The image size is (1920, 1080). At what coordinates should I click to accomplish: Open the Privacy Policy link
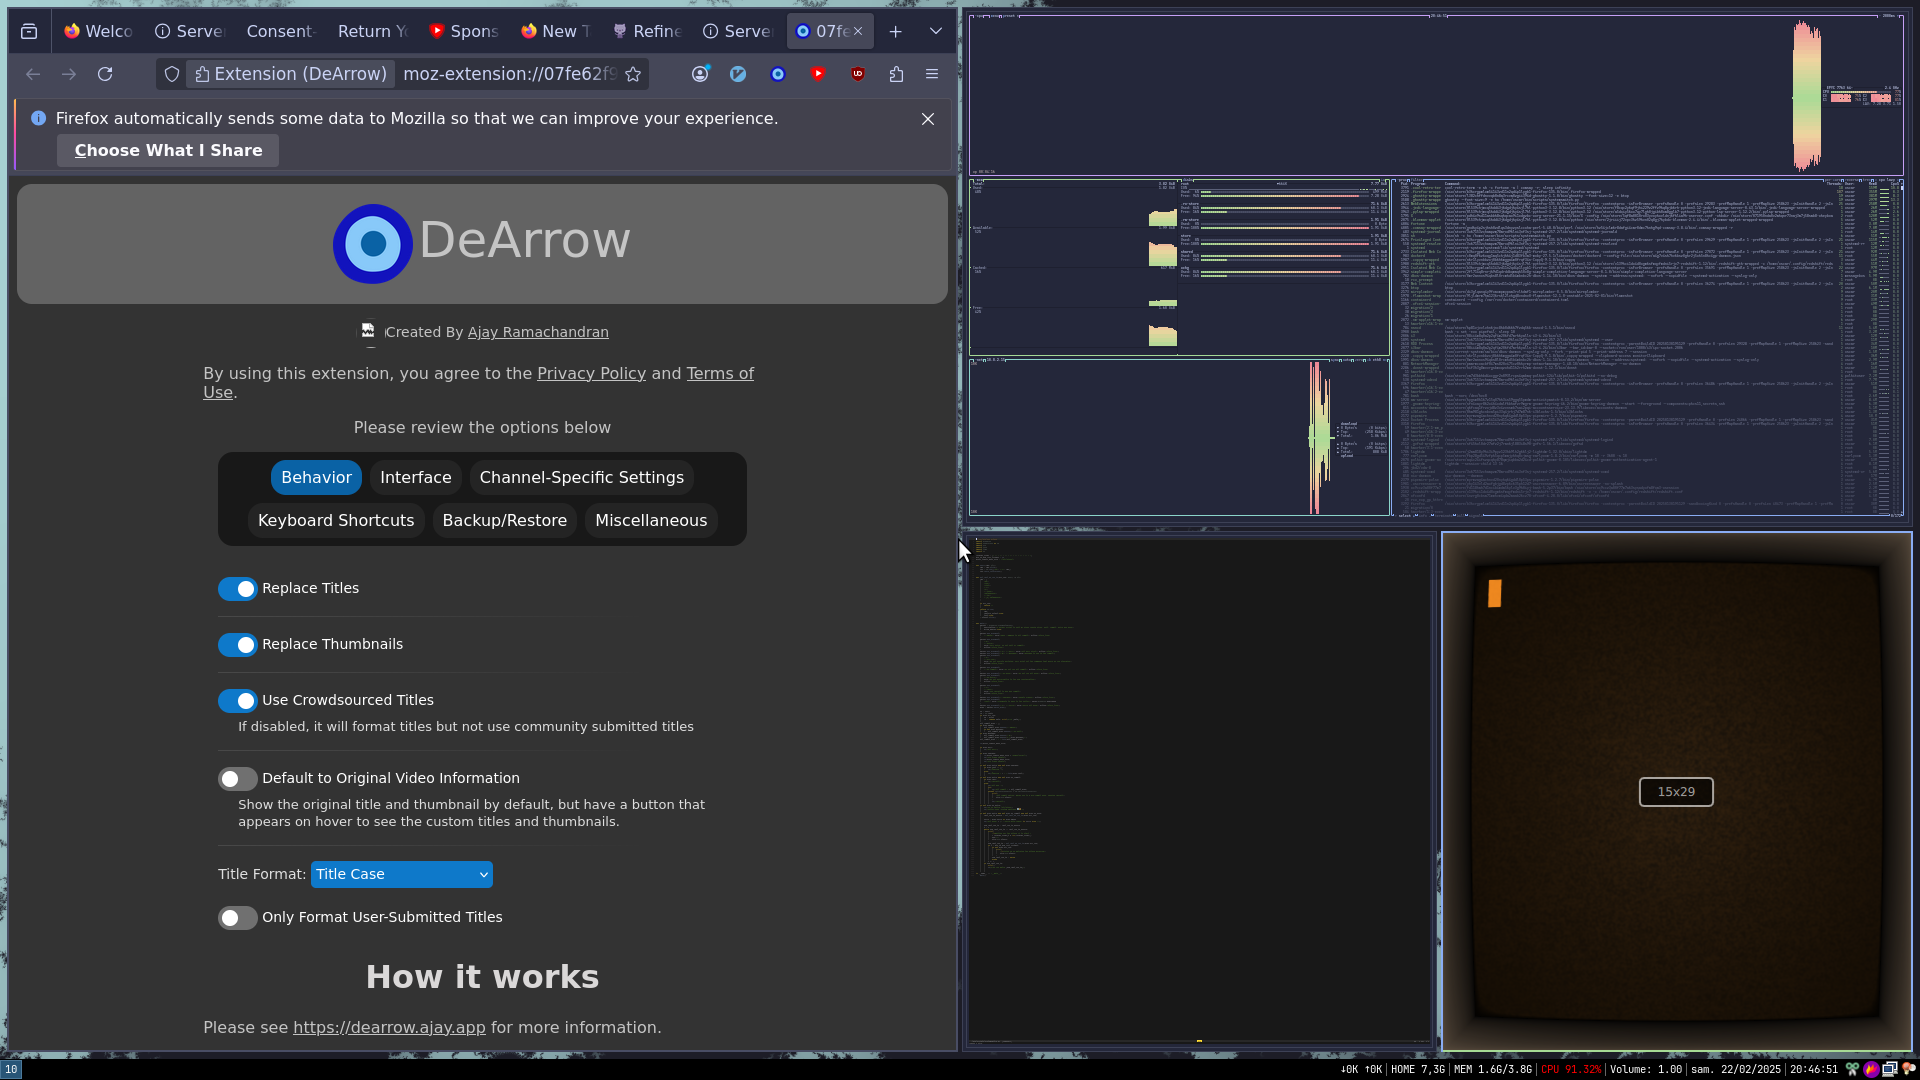(591, 374)
